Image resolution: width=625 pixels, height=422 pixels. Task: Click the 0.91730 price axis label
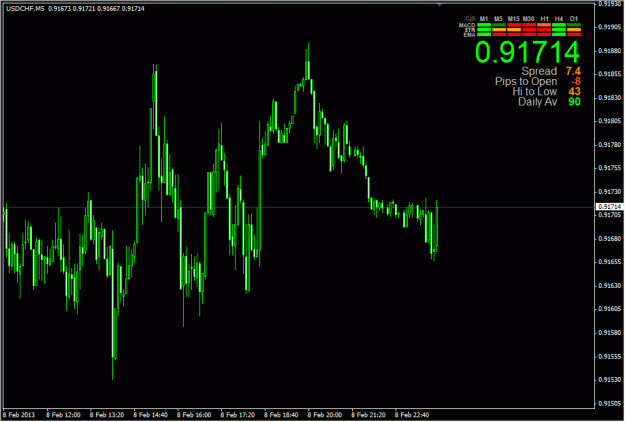(610, 192)
